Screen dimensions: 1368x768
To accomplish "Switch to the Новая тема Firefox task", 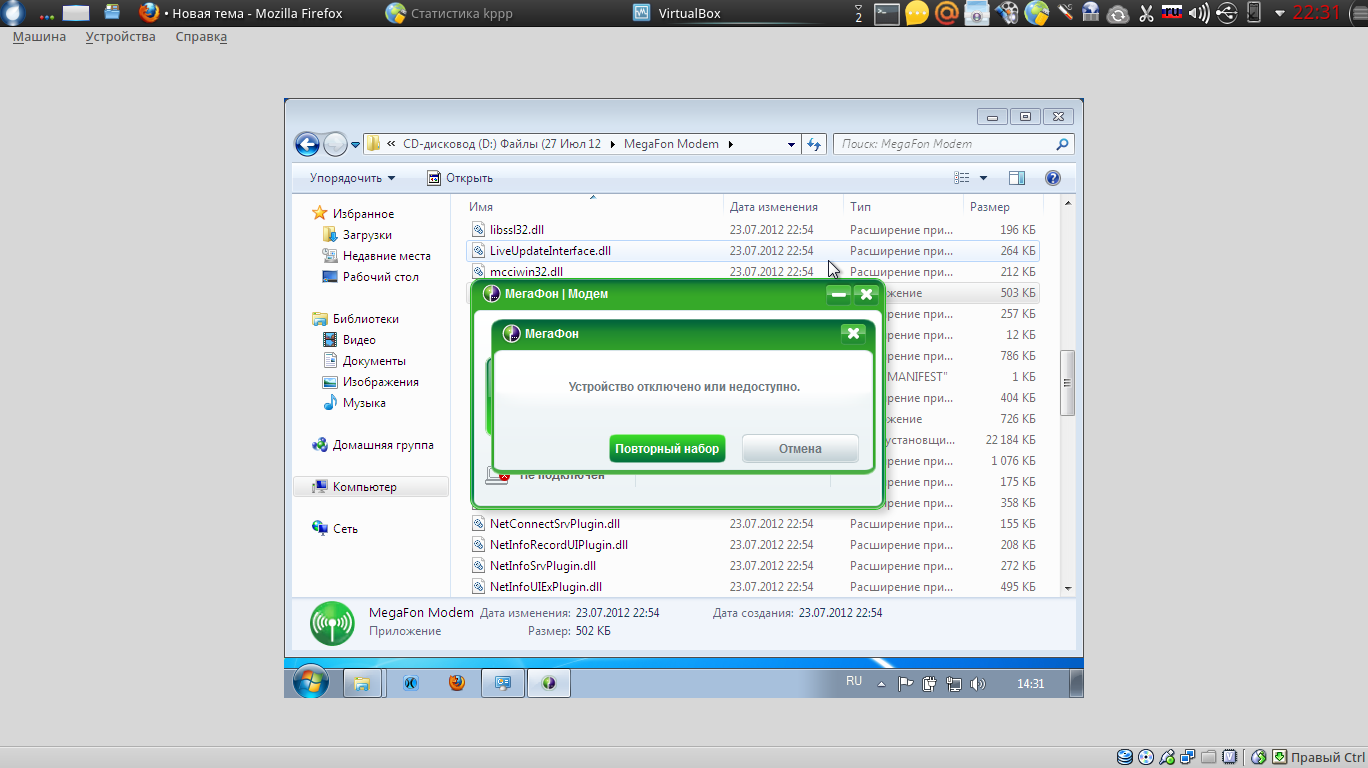I will tap(241, 13).
